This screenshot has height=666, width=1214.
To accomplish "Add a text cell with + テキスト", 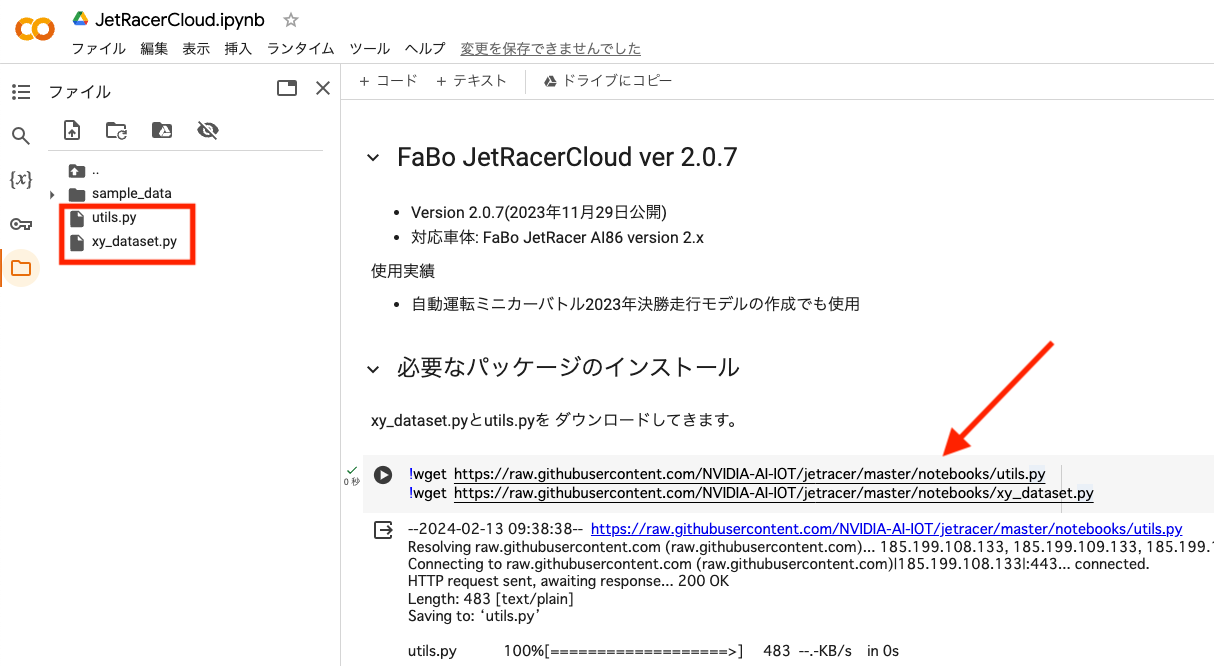I will pos(471,81).
